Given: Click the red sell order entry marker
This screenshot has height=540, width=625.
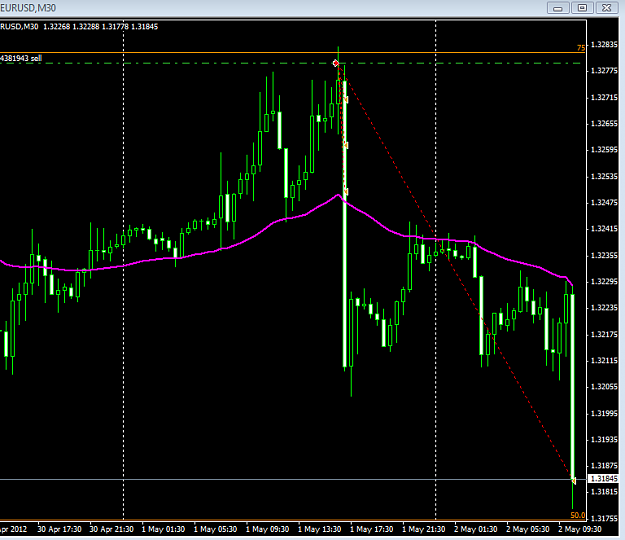Looking at the screenshot, I should pos(336,63).
